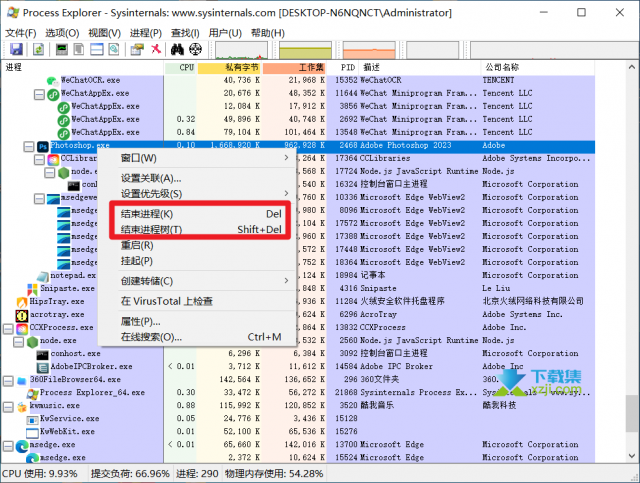Choose 挂起(P) in context menu
The width and height of the screenshot is (640, 483).
point(196,261)
